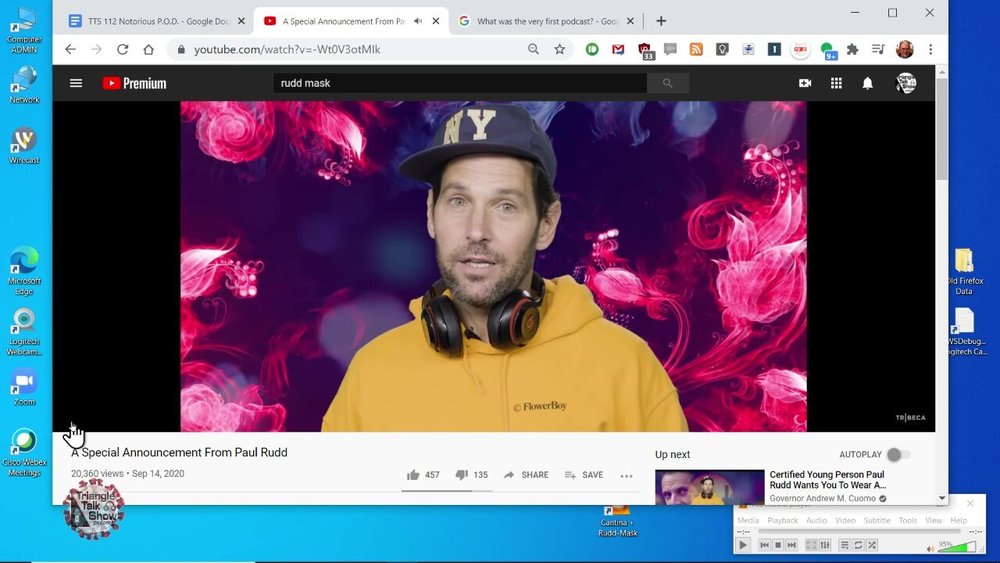Open the VLC Playback menu

pyautogui.click(x=783, y=520)
